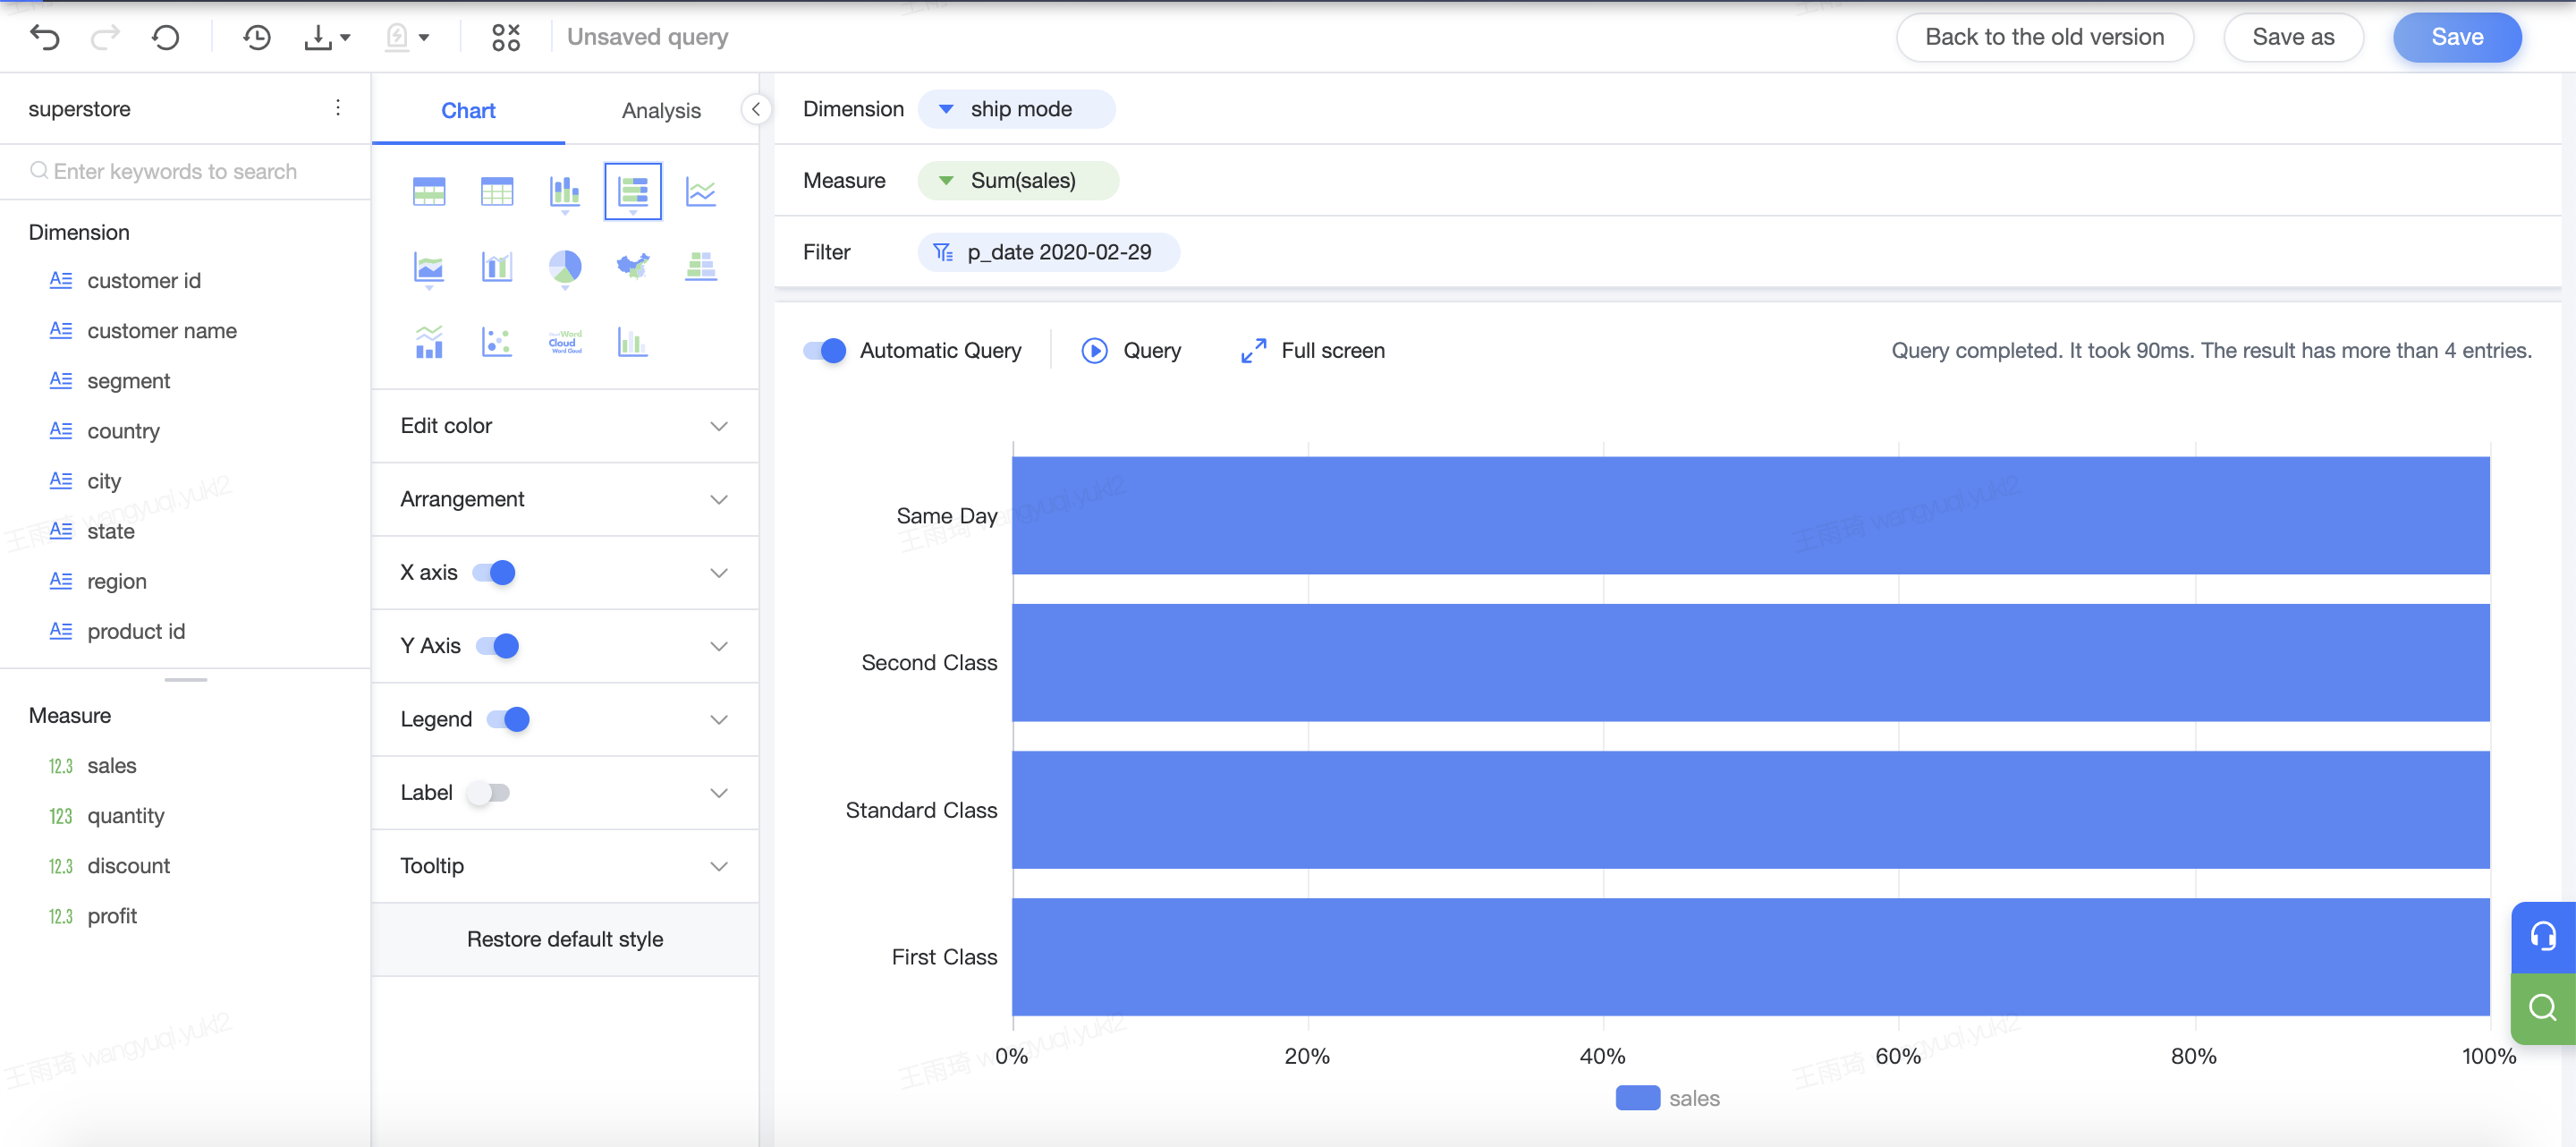Select the pie chart type
The width and height of the screenshot is (2576, 1147).
click(565, 267)
